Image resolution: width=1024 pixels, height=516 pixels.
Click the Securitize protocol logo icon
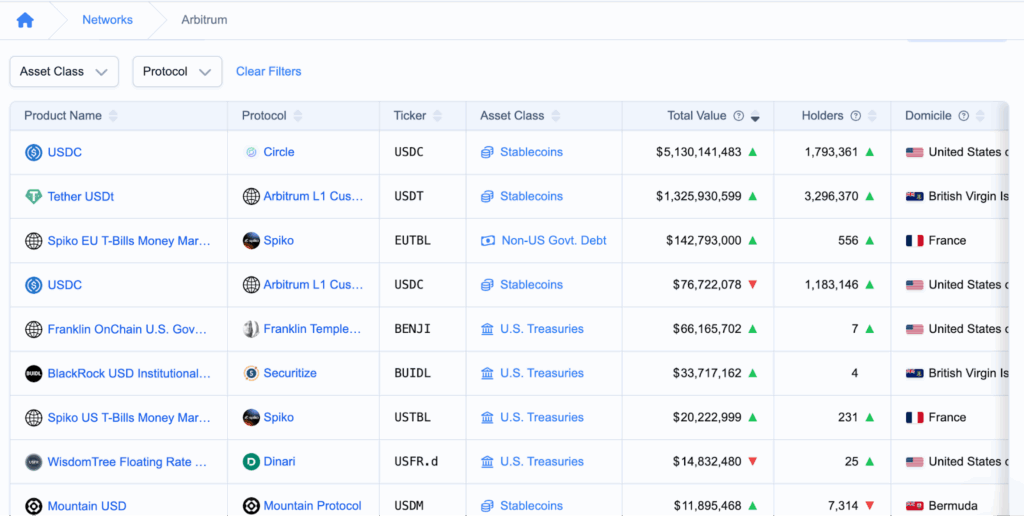[251, 374]
